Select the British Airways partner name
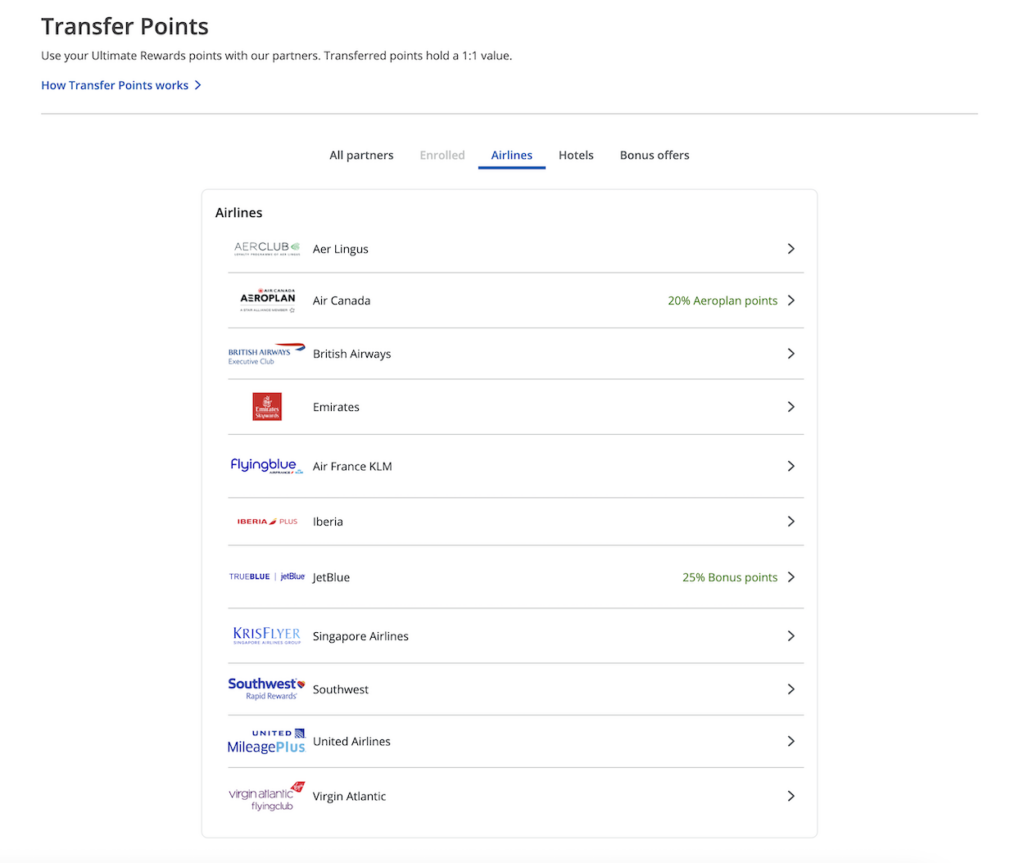 coord(351,353)
